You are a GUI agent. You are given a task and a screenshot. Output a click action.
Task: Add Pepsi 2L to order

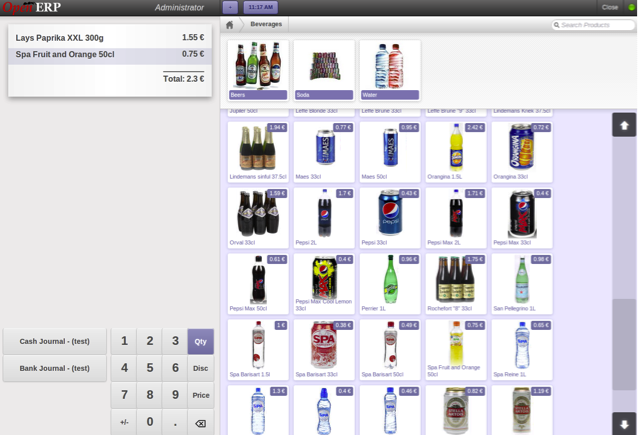[x=324, y=218]
